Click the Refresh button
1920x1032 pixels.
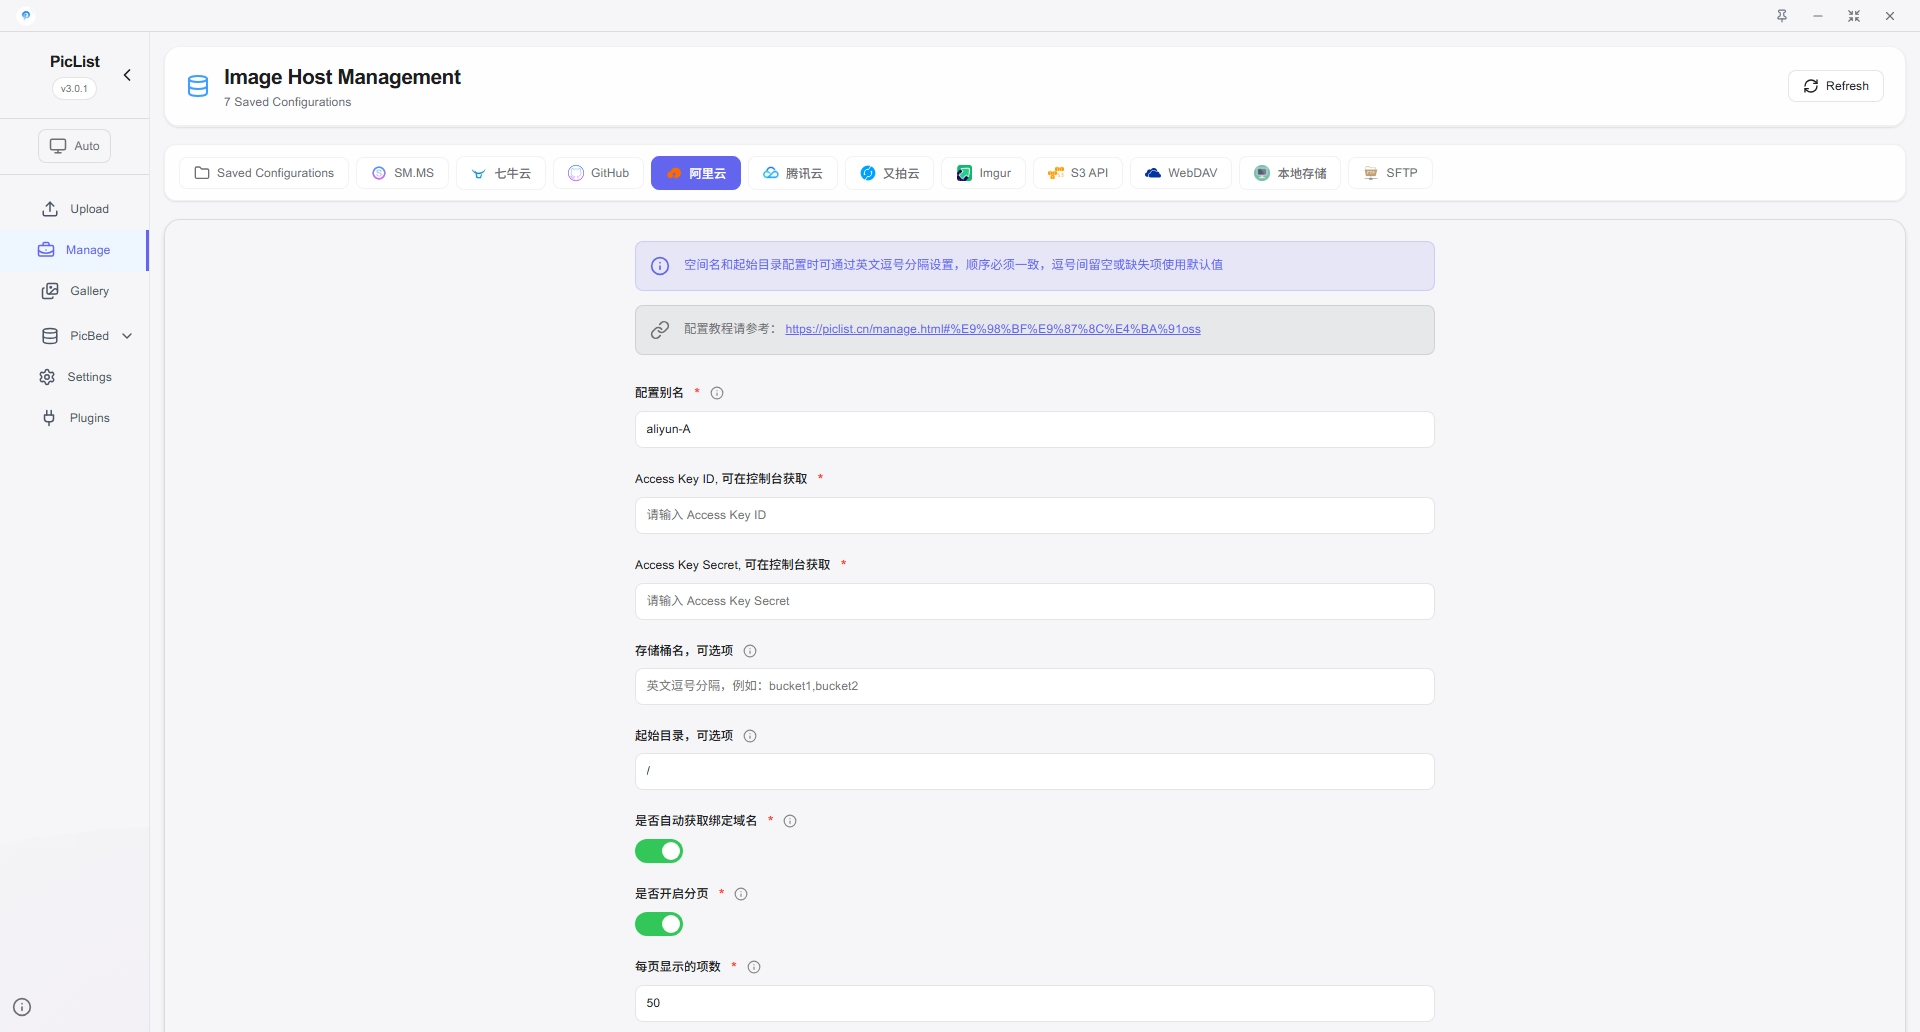[1835, 86]
